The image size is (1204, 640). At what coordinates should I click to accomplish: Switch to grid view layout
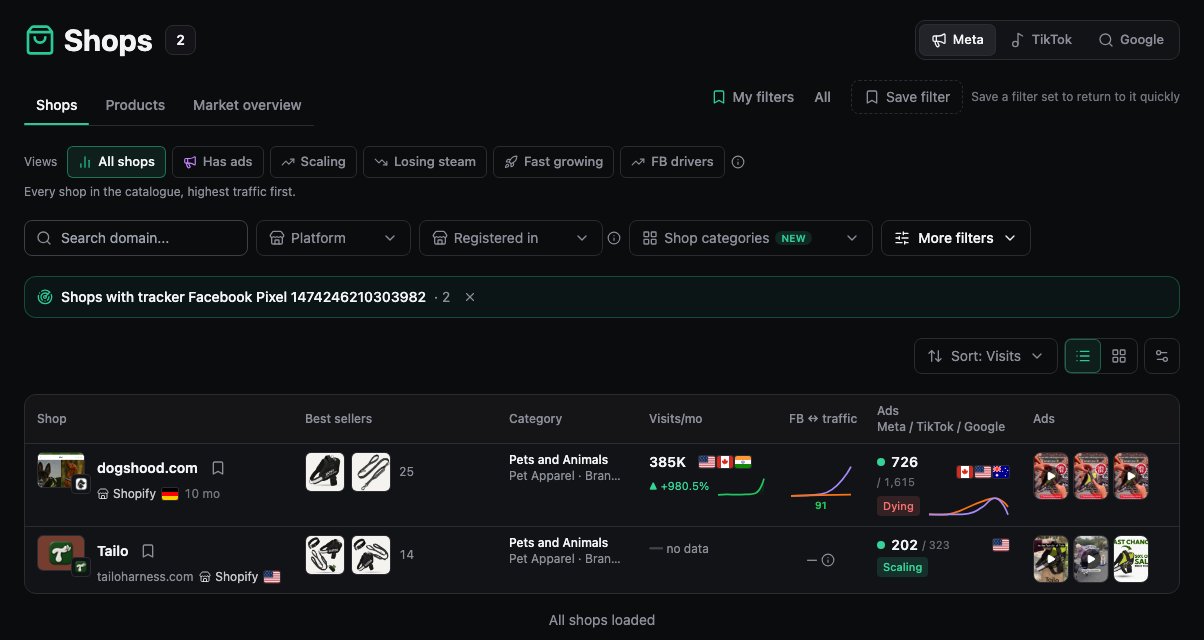point(1119,356)
